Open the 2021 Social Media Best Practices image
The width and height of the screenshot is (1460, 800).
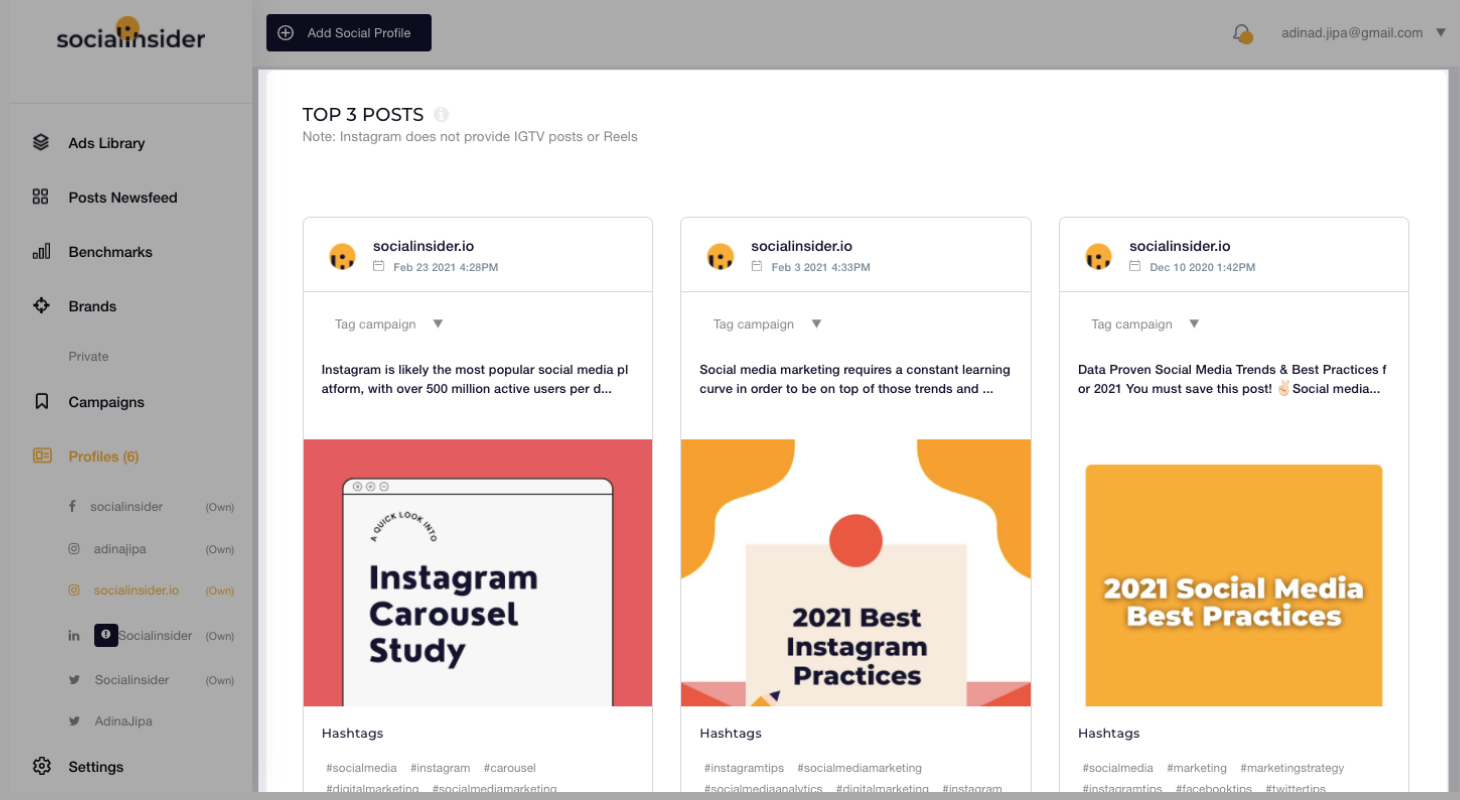coord(1234,585)
